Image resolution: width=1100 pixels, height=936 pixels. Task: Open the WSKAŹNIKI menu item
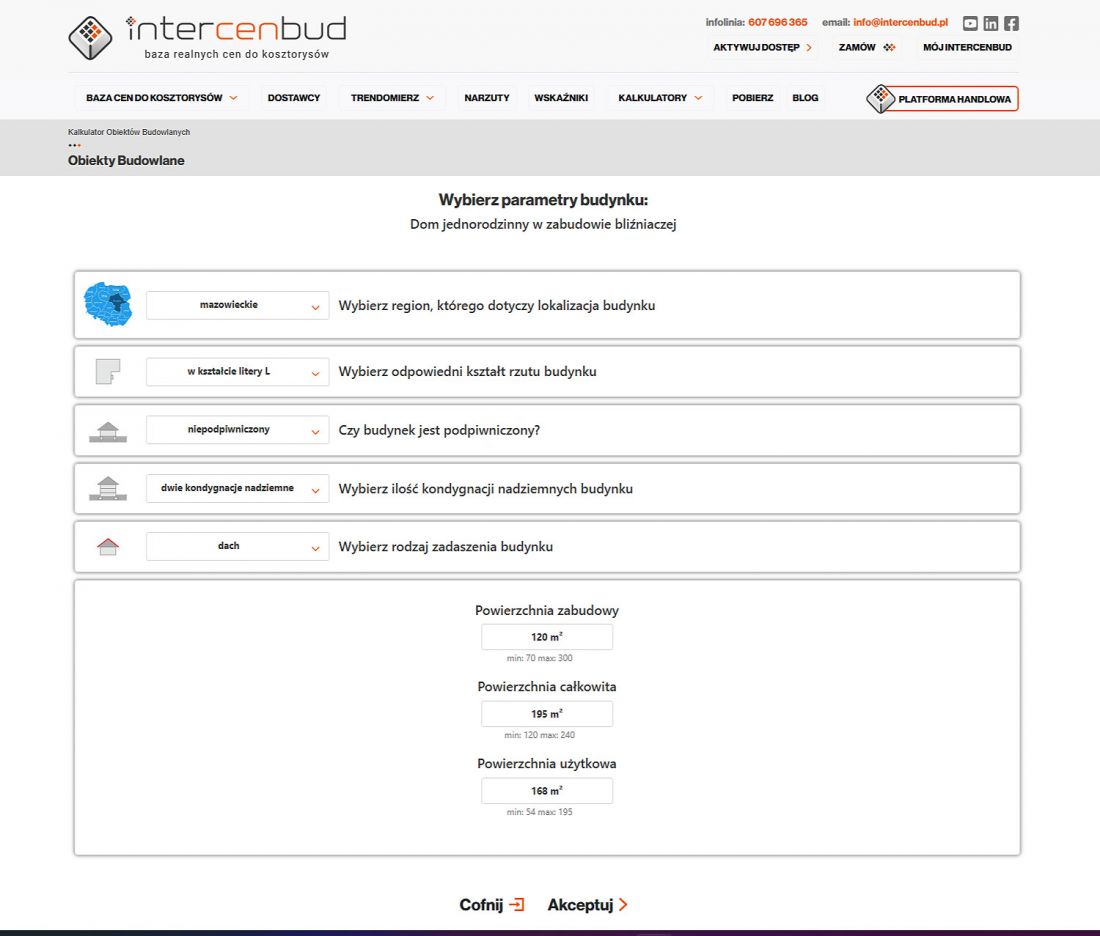[x=561, y=98]
